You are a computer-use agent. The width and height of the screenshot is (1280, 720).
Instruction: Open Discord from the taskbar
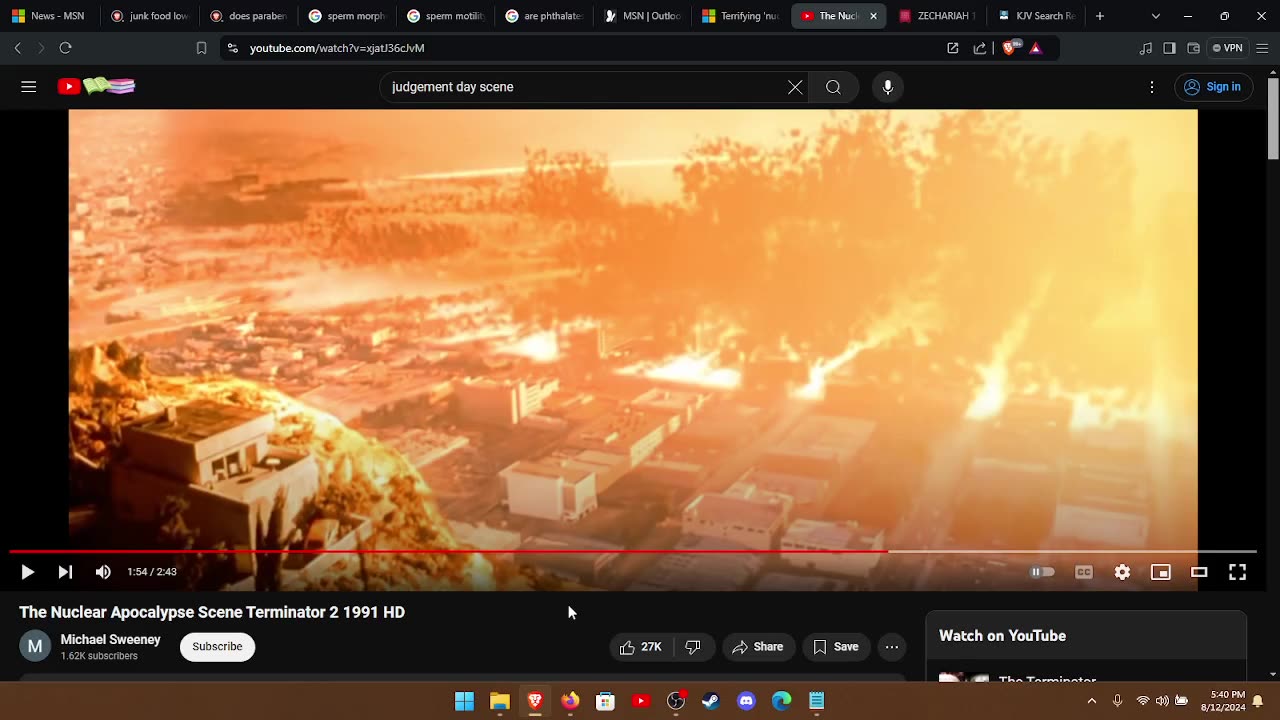pos(746,701)
